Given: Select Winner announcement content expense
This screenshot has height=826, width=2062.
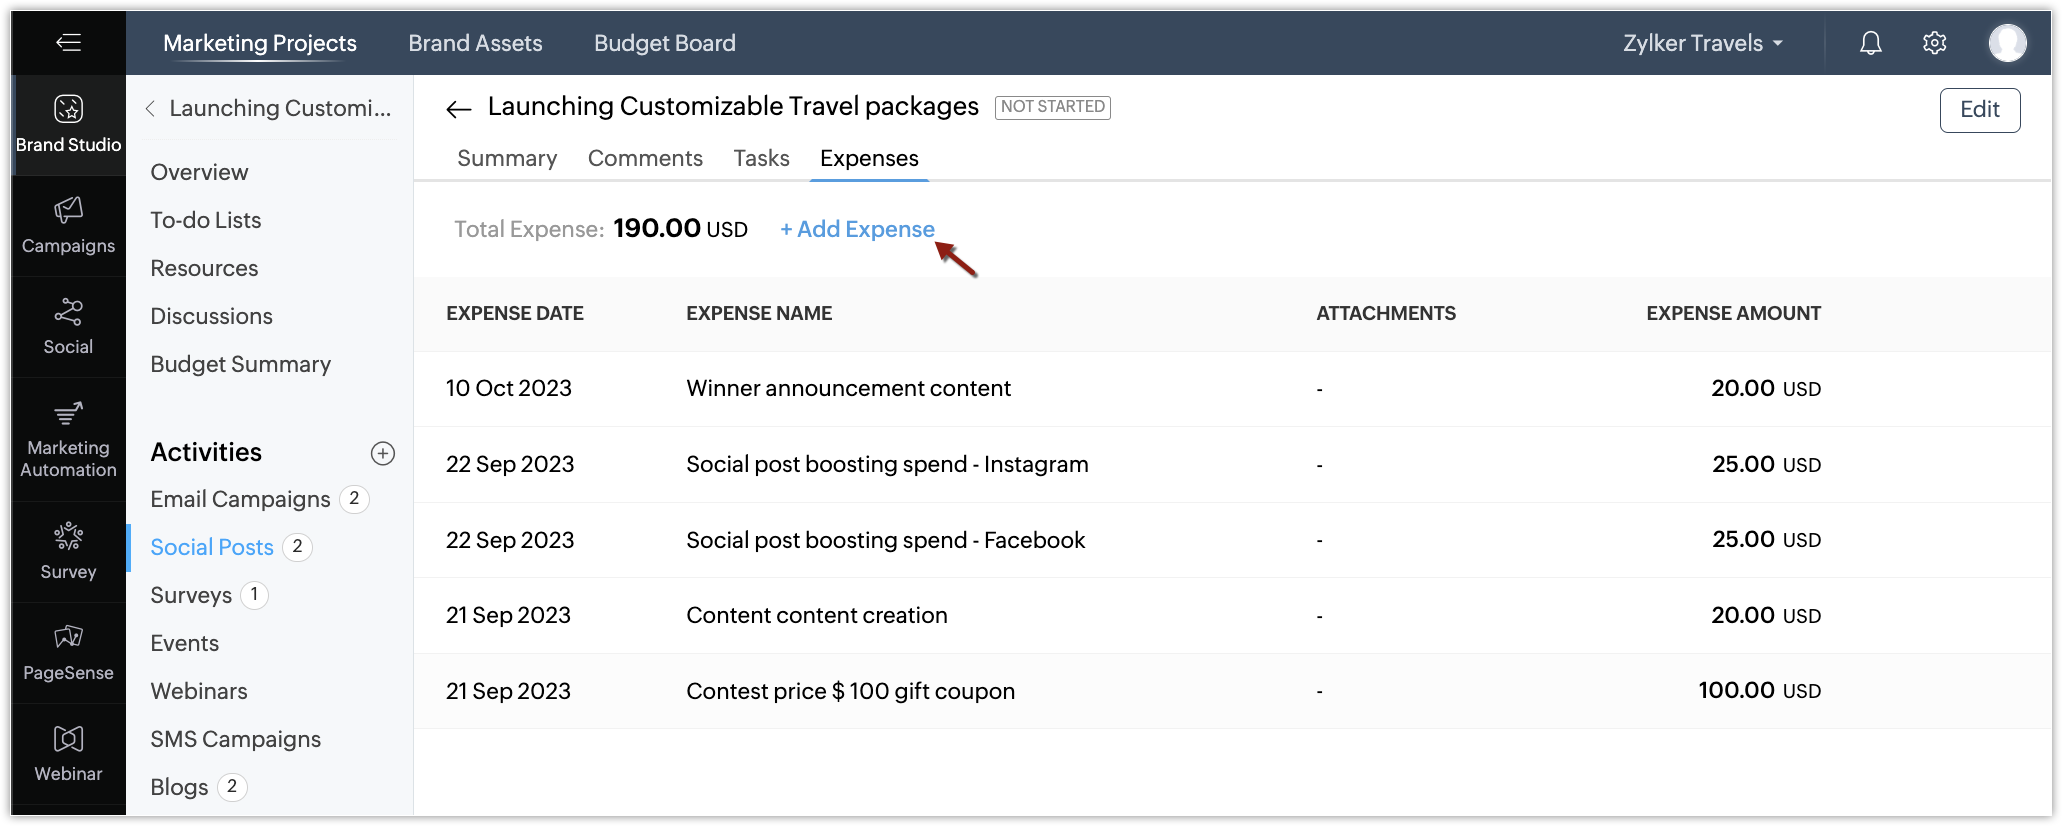Looking at the screenshot, I should (x=848, y=388).
